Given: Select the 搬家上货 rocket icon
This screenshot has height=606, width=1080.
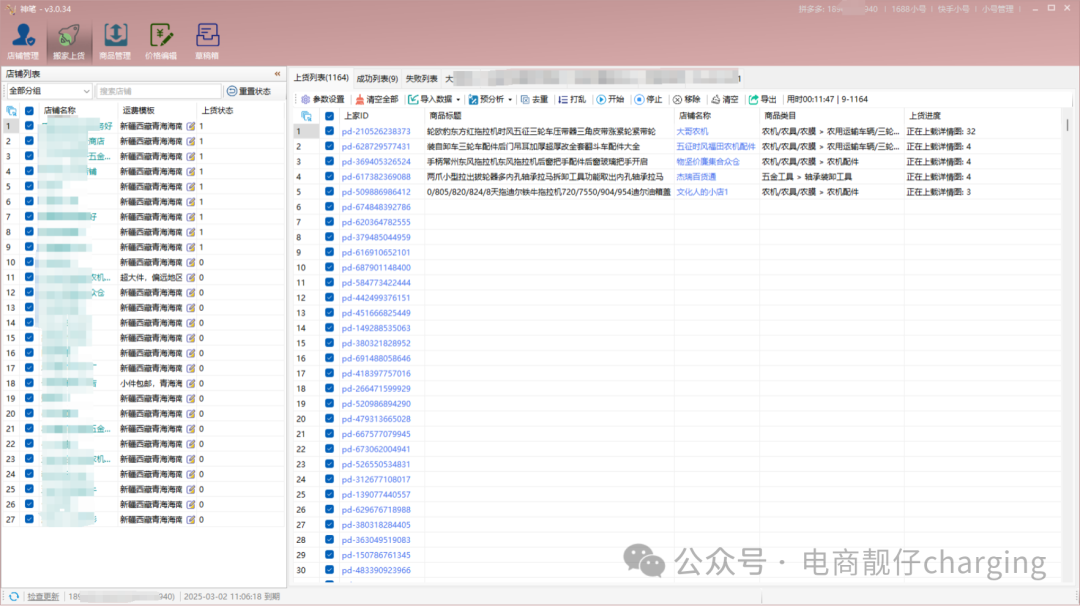Looking at the screenshot, I should click(x=69, y=41).
